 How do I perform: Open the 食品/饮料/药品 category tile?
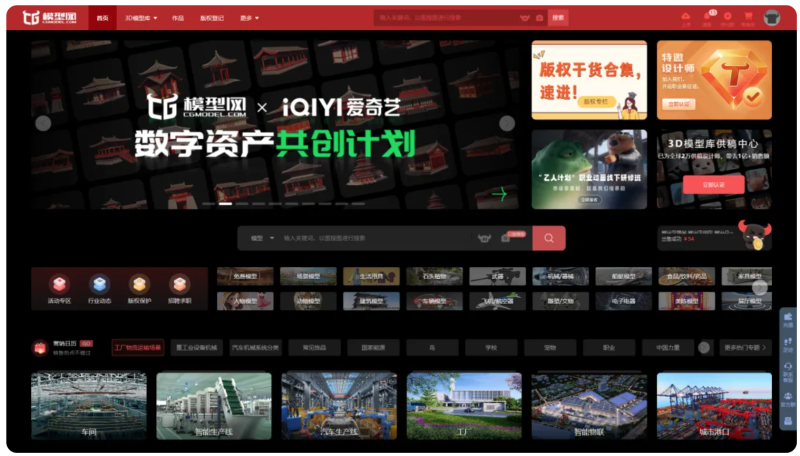point(687,276)
